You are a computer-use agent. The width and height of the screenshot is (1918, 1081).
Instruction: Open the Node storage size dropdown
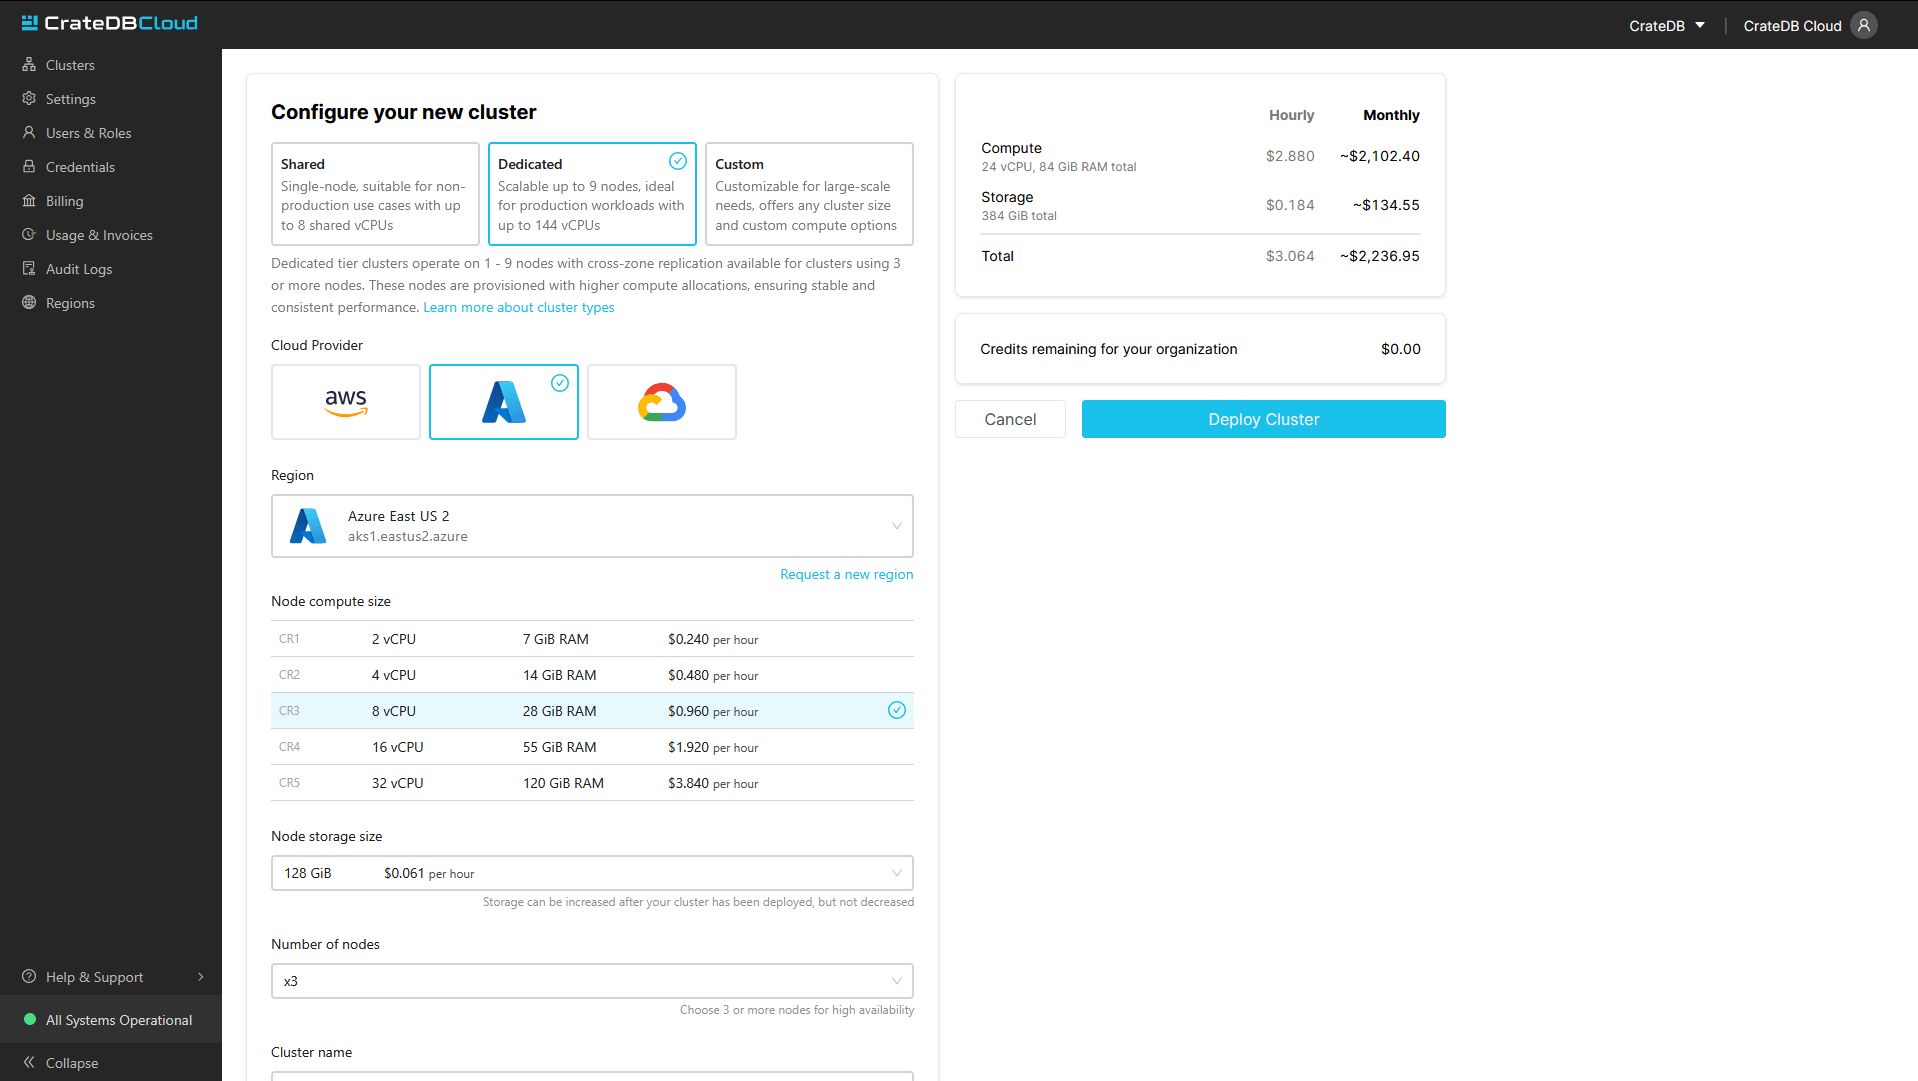coord(592,872)
